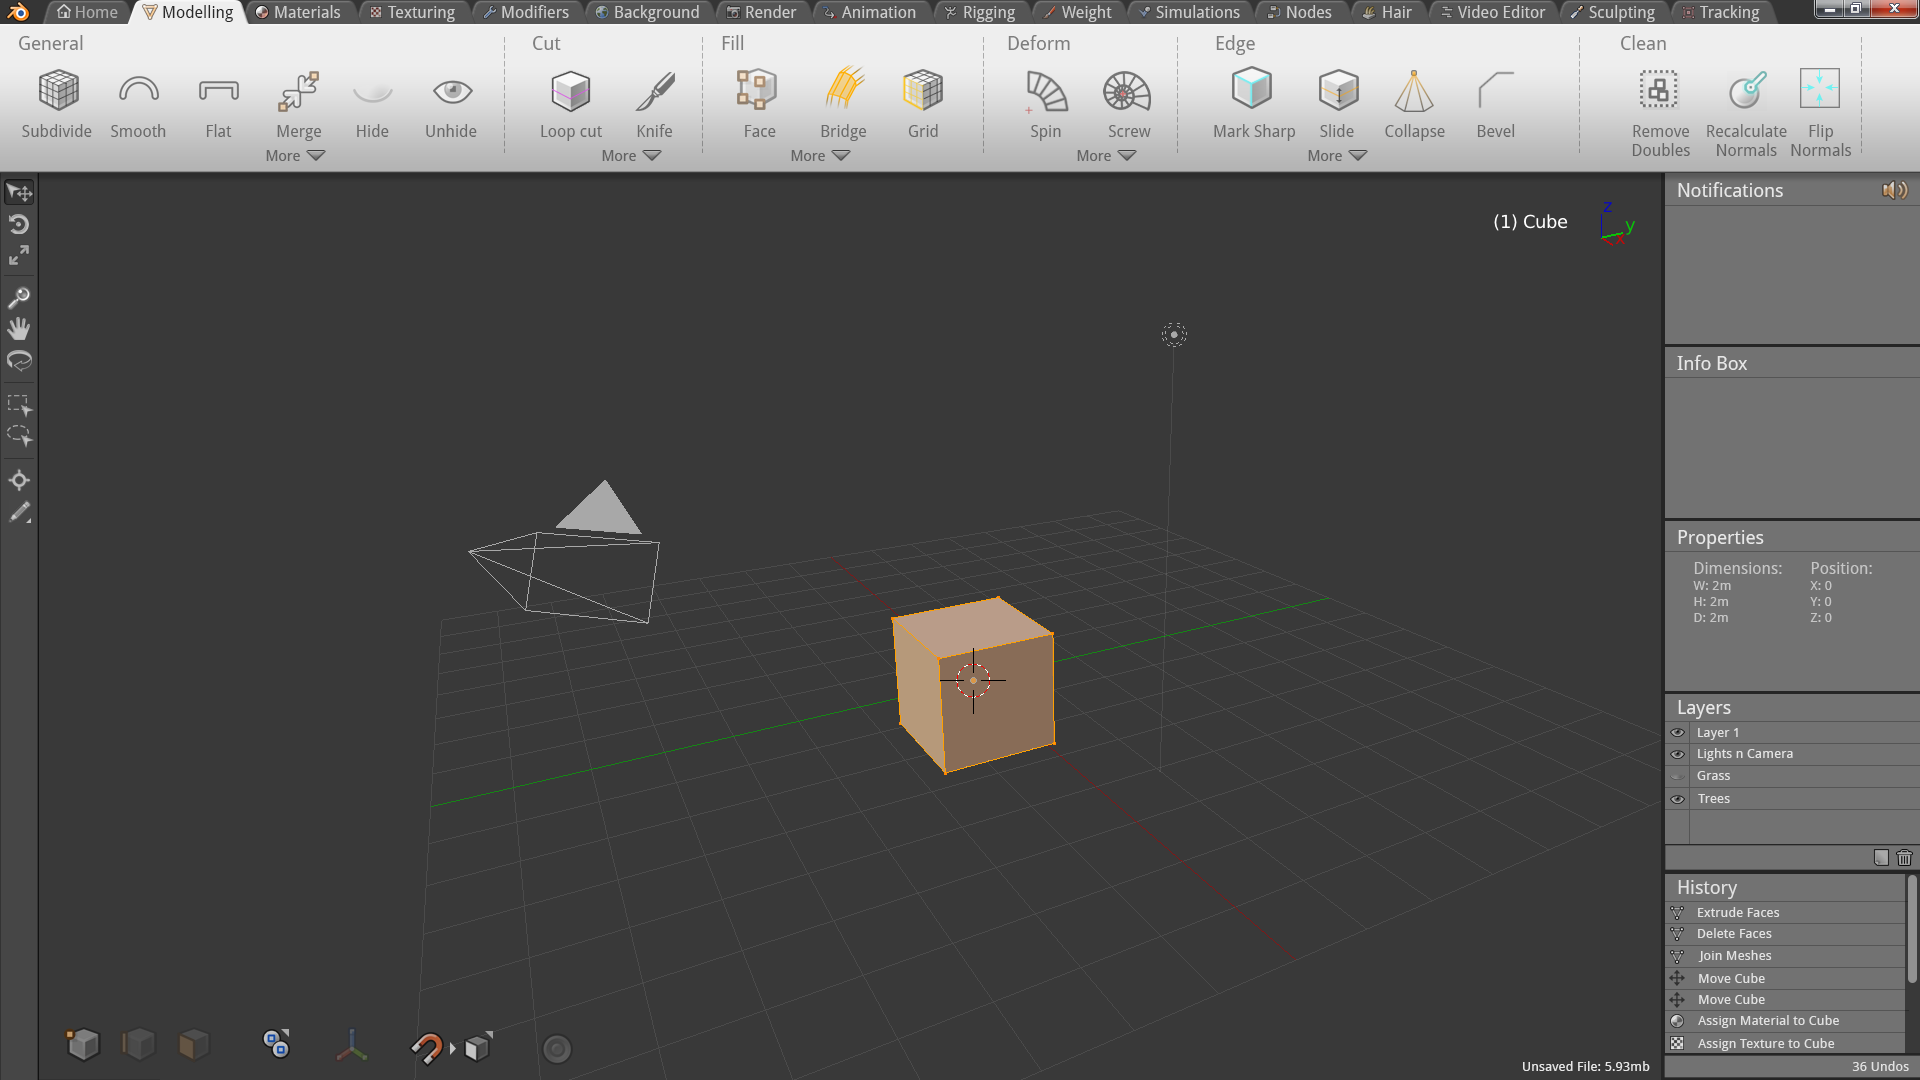Toggle eye icon for Trees layer

[x=1678, y=799]
